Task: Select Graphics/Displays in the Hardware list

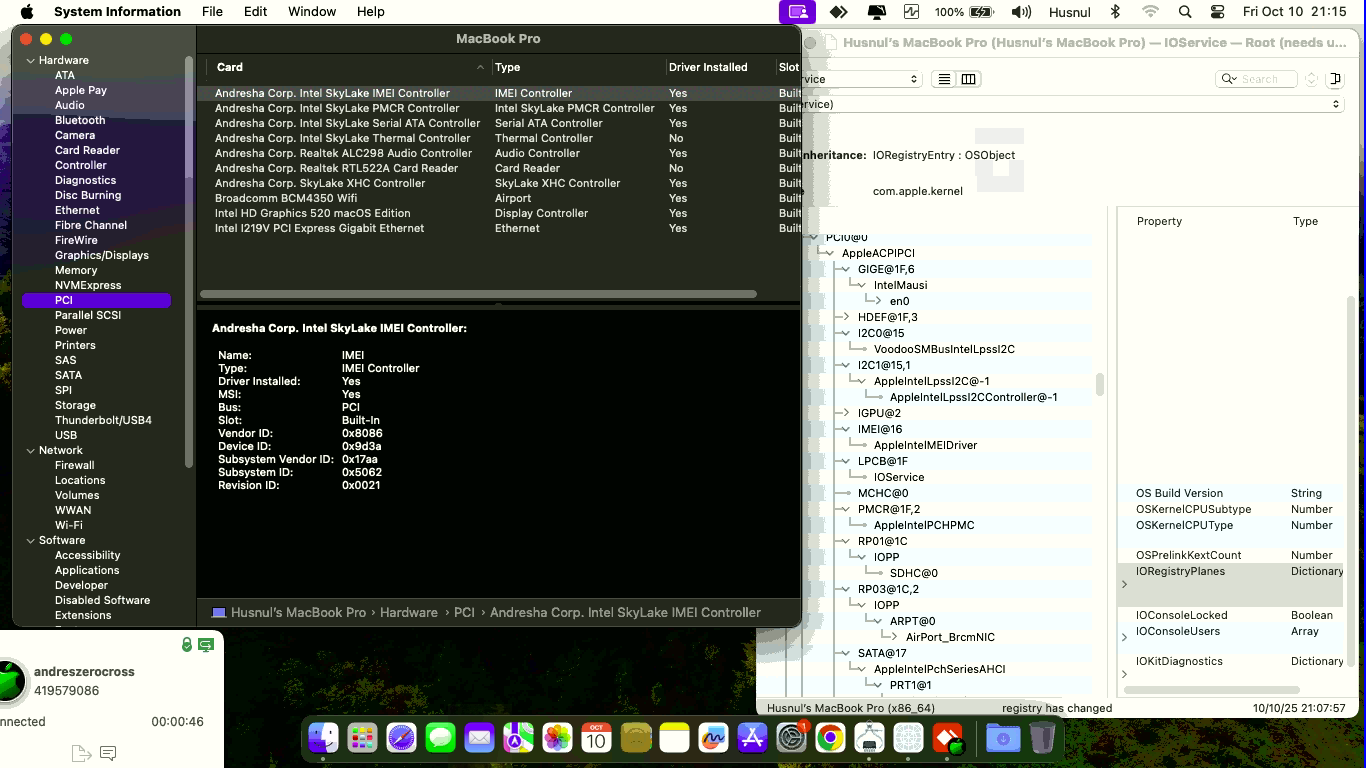Action: pyautogui.click(x=101, y=255)
